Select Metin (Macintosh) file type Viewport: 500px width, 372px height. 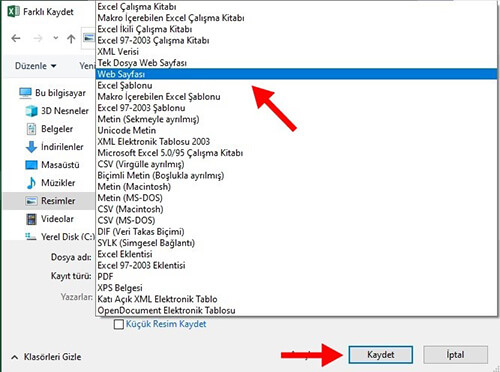(297, 187)
